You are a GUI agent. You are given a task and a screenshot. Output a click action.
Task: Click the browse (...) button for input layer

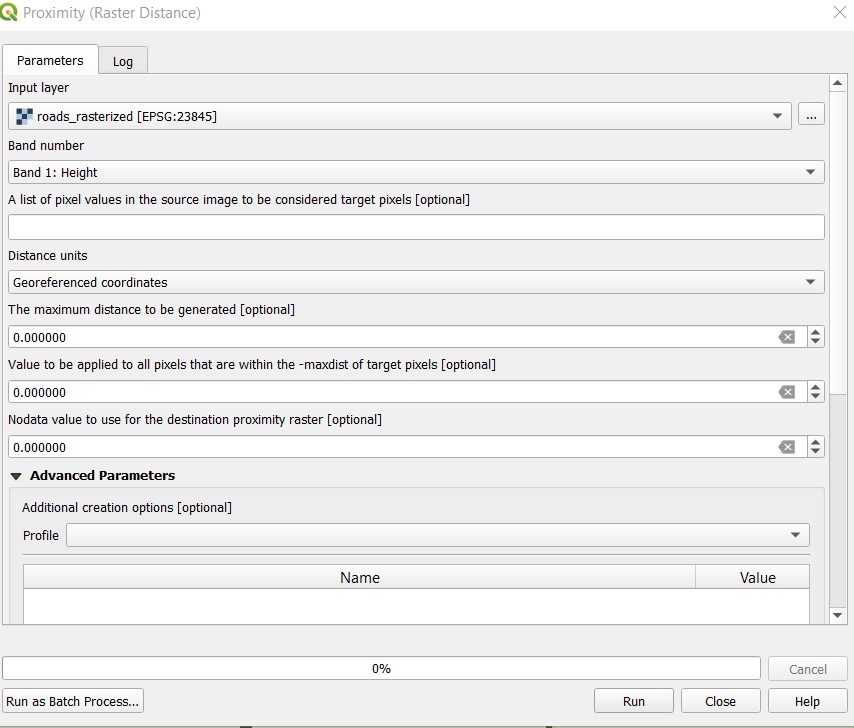(811, 116)
